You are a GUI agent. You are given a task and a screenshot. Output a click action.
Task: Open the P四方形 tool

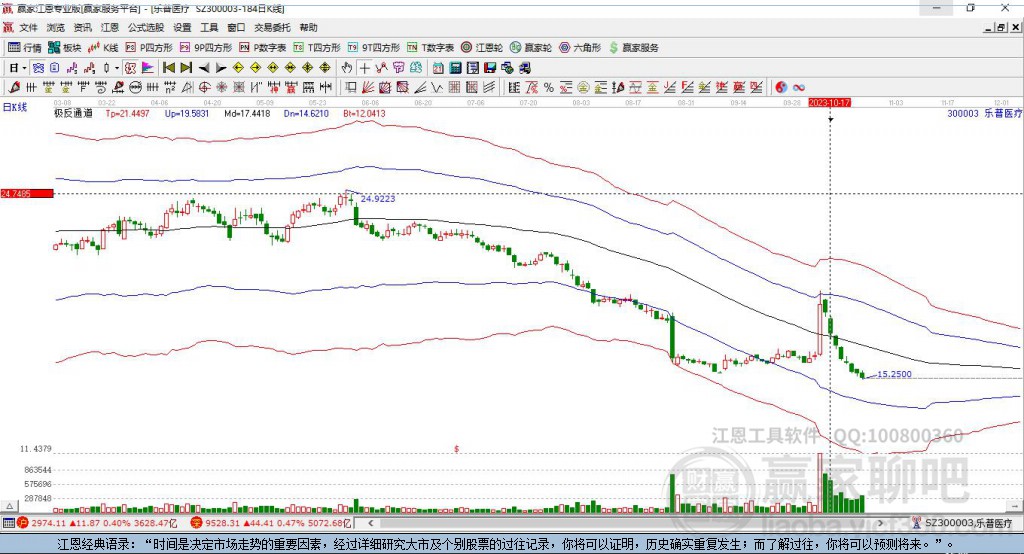(149, 48)
